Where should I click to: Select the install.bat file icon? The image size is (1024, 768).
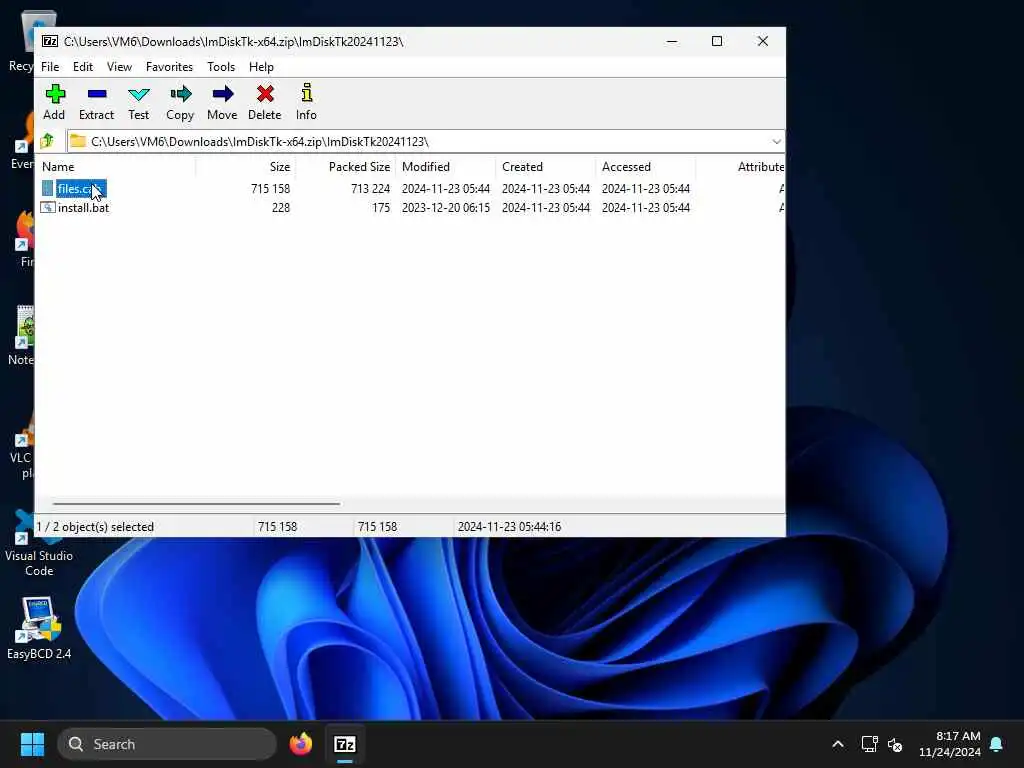click(48, 207)
